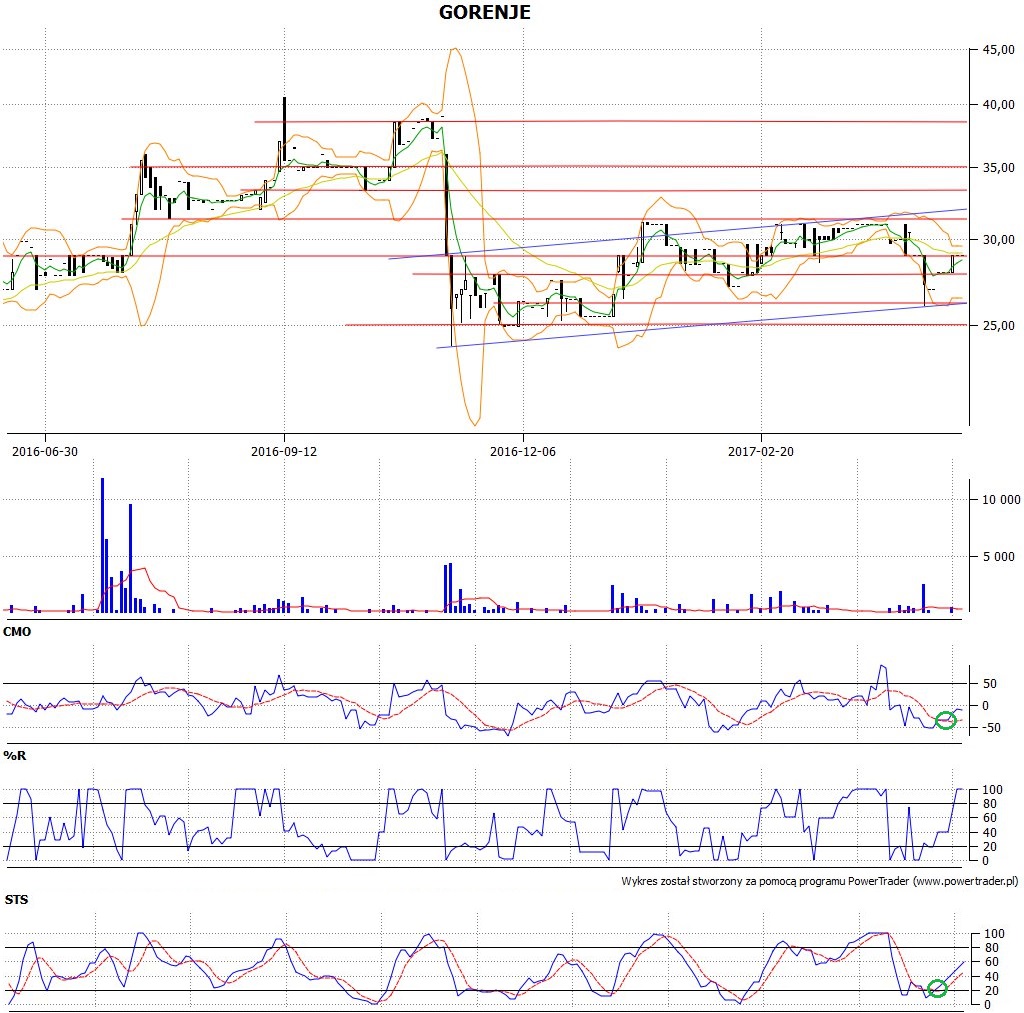Click the 2016-09-12 date label

[284, 451]
